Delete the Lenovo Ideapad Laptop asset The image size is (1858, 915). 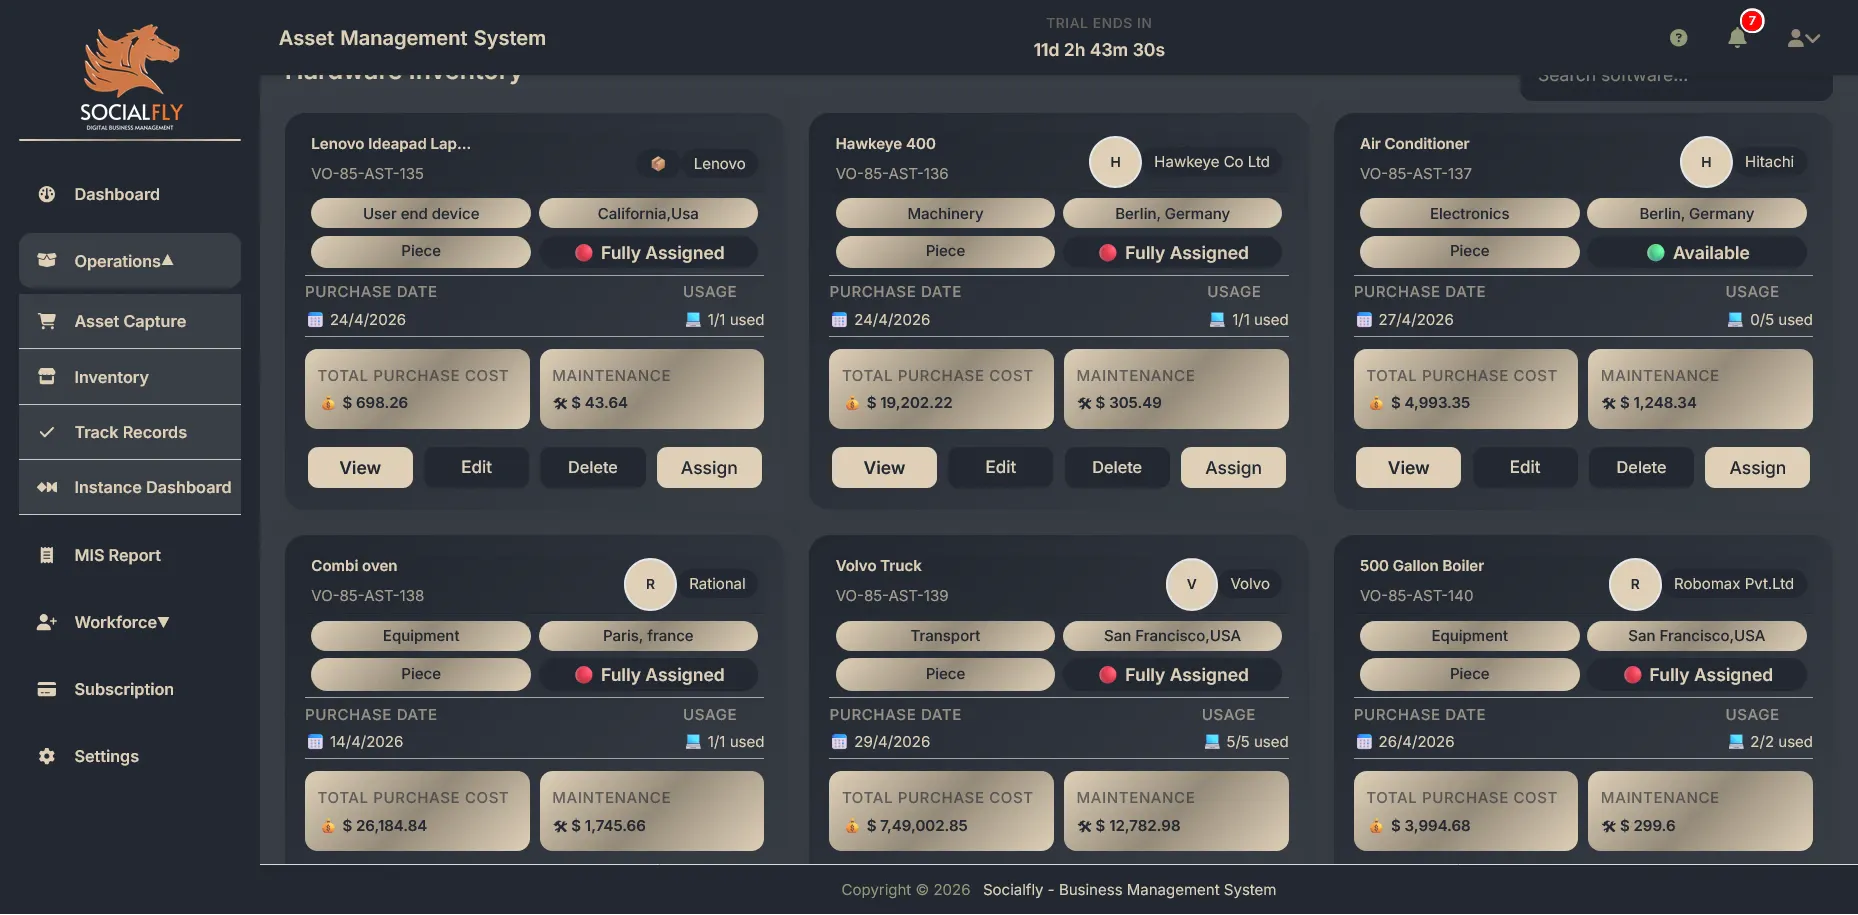pos(593,467)
